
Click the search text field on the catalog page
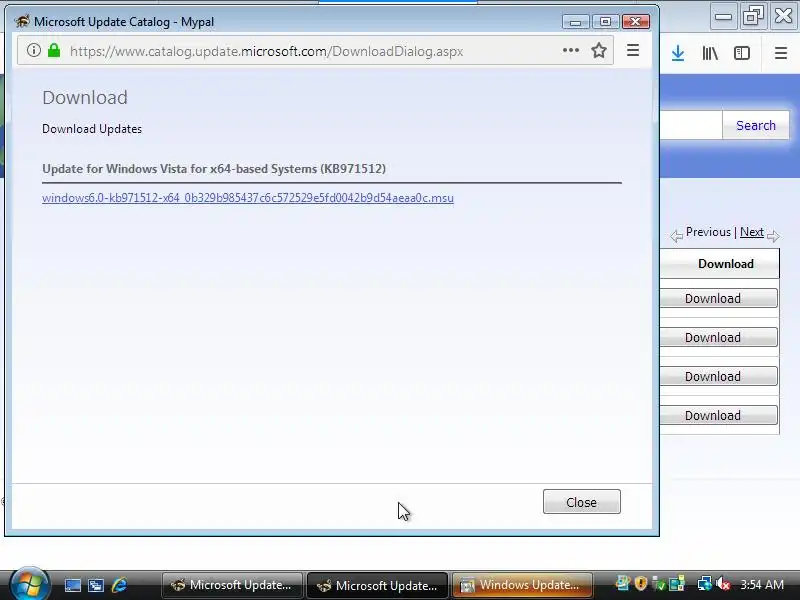click(x=691, y=125)
